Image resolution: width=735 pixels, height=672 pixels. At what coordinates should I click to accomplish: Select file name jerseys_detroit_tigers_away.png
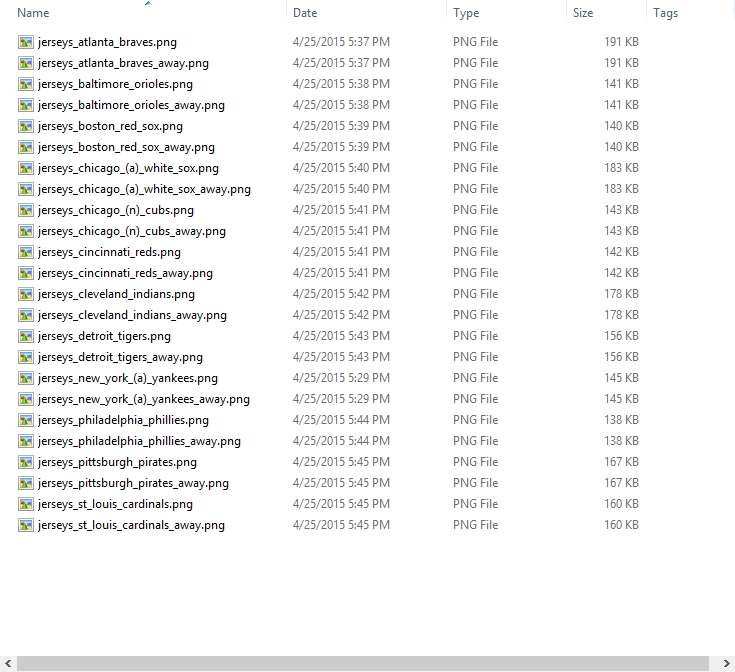tap(120, 357)
